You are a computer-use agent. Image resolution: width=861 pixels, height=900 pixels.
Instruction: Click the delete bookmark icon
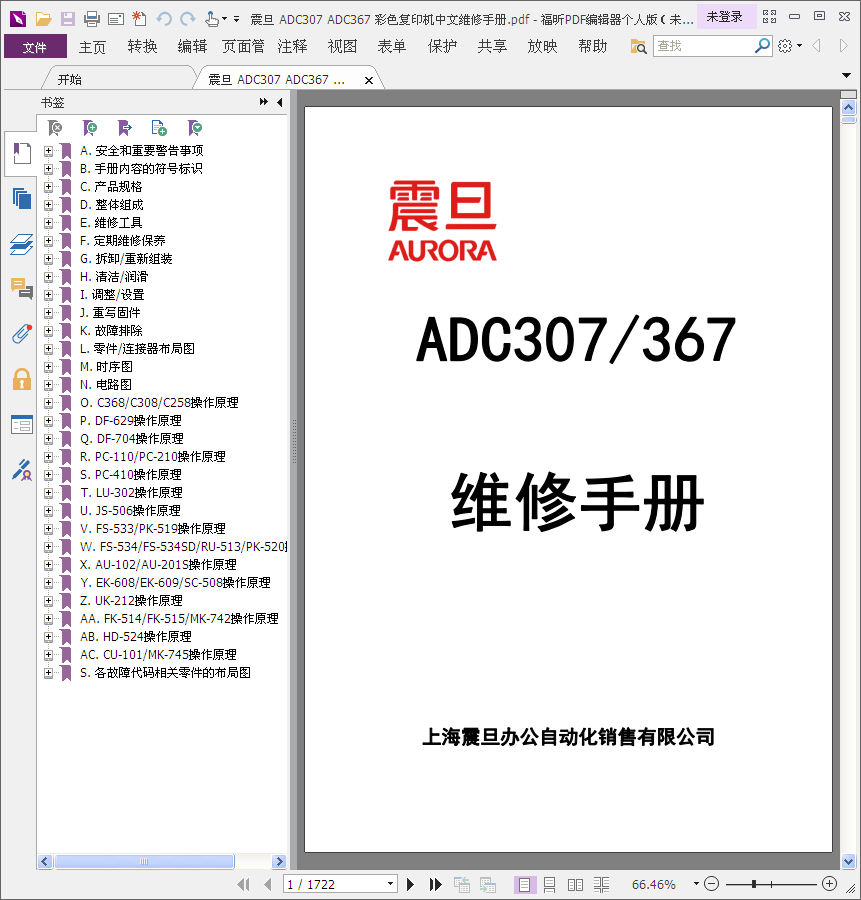(x=55, y=127)
